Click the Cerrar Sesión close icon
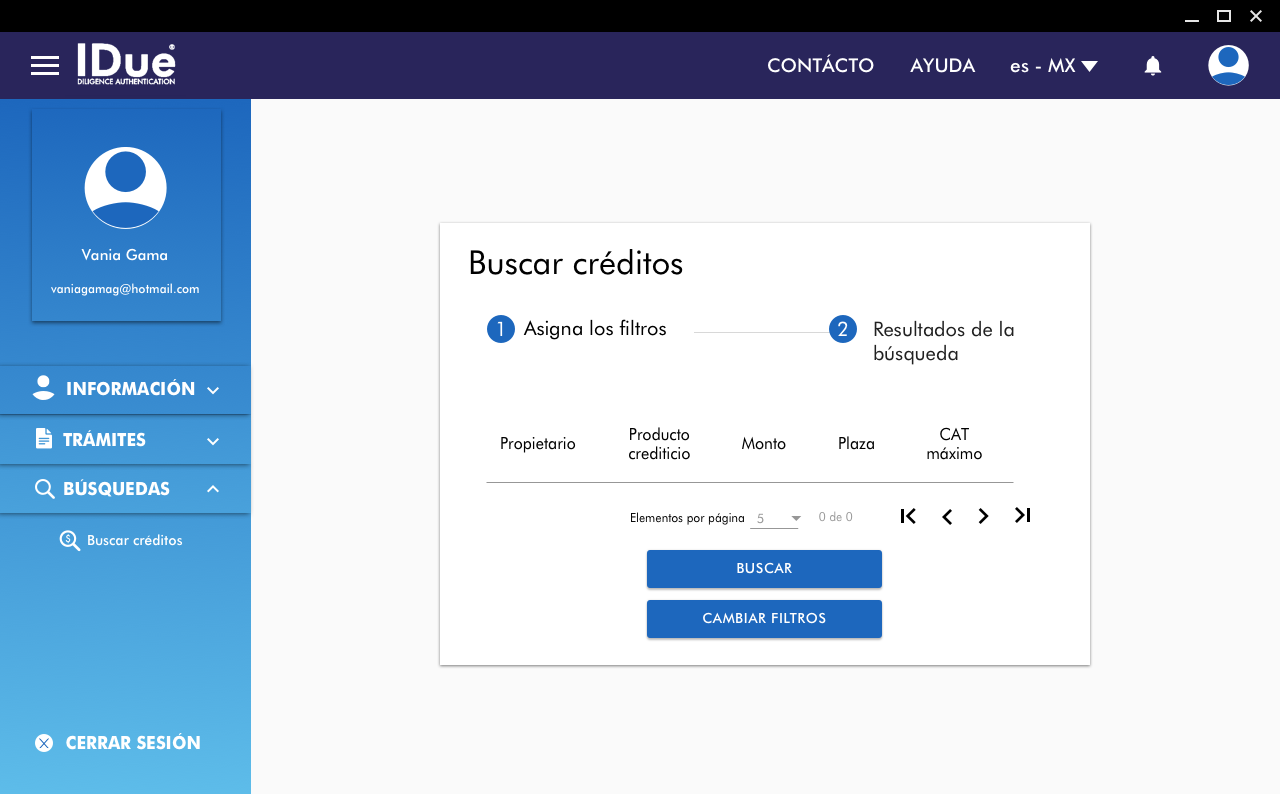The image size is (1280, 794). point(44,743)
